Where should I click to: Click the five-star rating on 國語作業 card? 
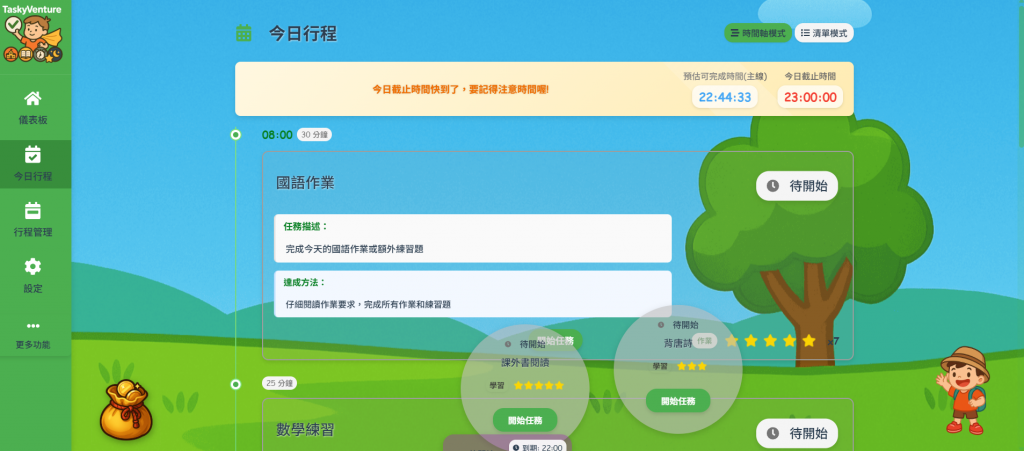coord(771,341)
